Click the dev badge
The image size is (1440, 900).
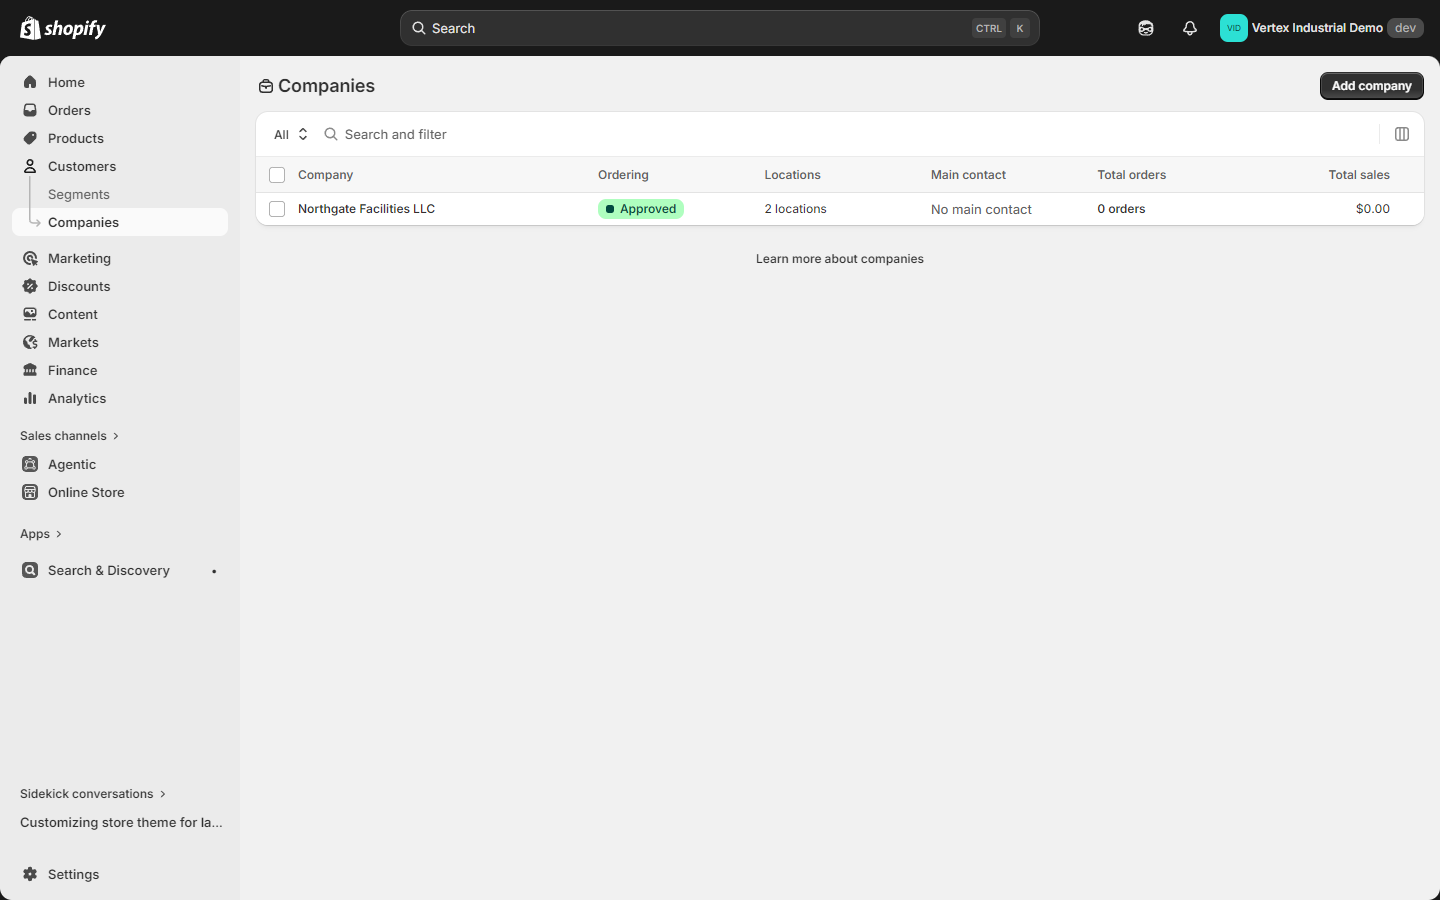tap(1405, 28)
